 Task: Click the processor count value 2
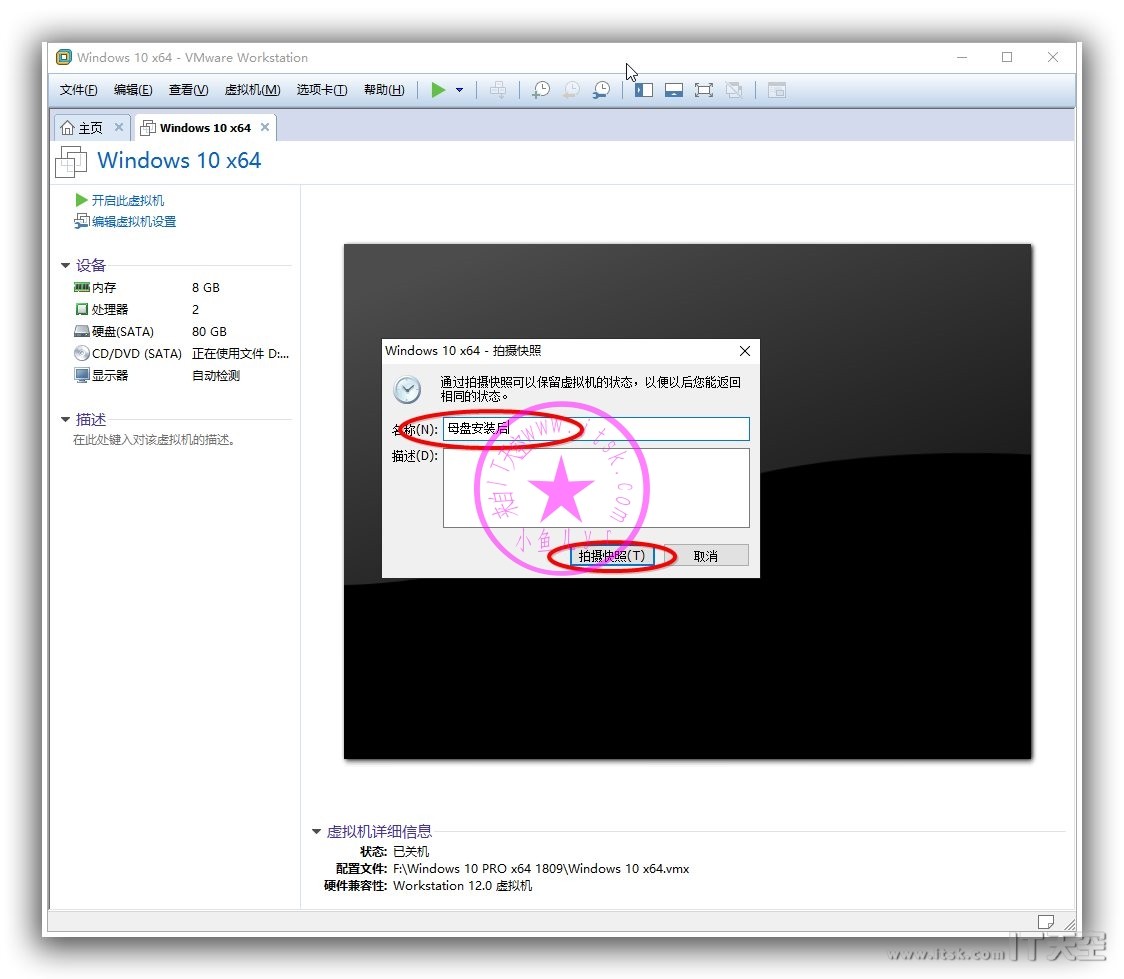(196, 309)
